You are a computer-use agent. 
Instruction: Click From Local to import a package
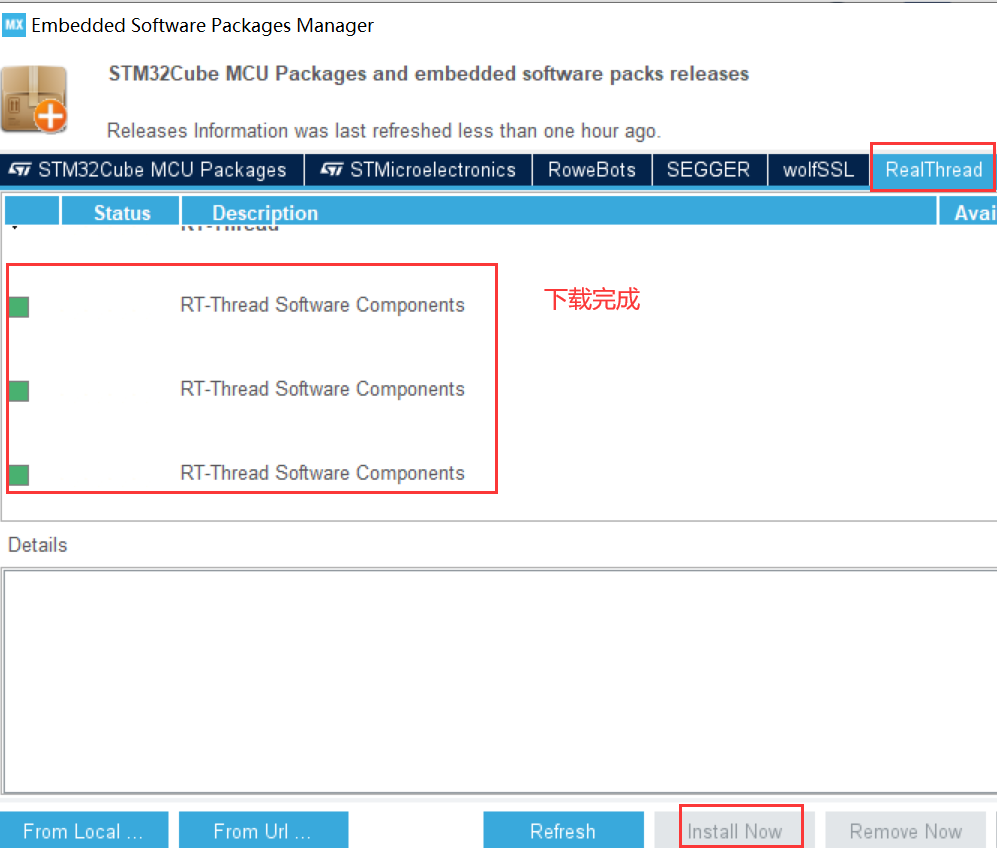click(84, 830)
